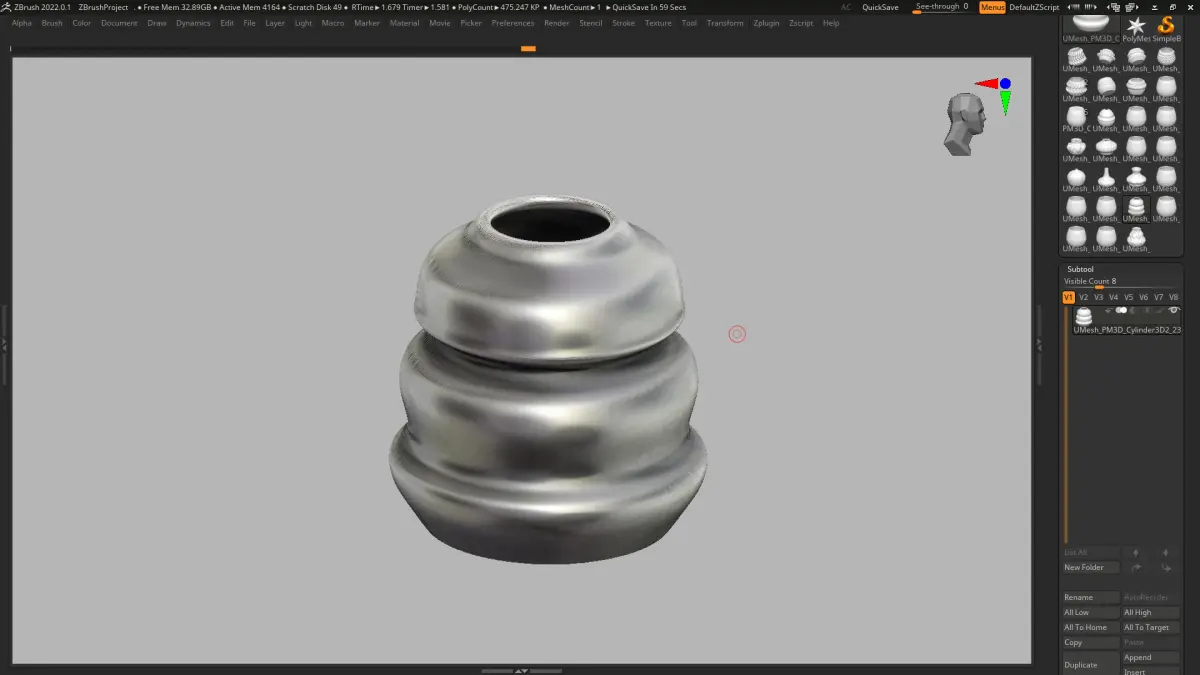Click New Folder button

[1091, 567]
